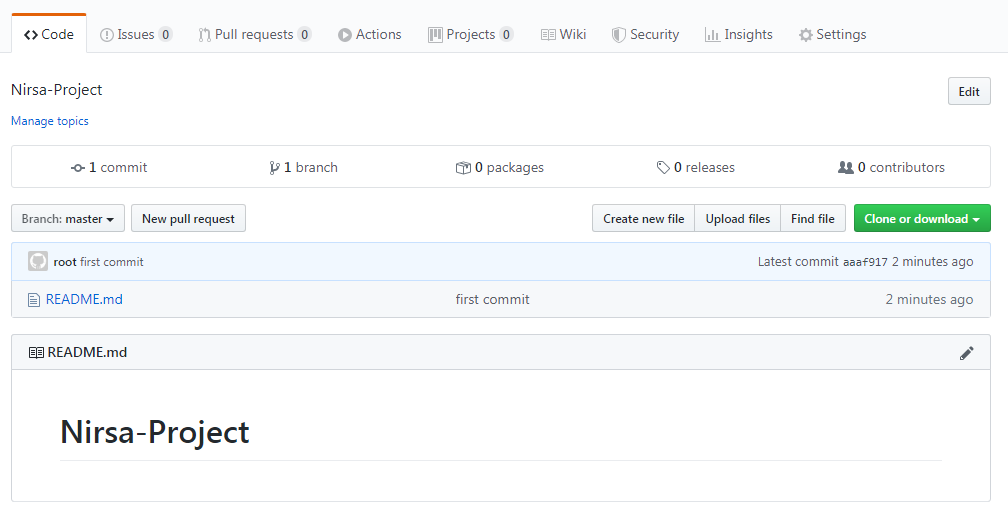Viewport: 1008px width, 512px height.
Task: View the Insights tab
Action: [x=739, y=34]
